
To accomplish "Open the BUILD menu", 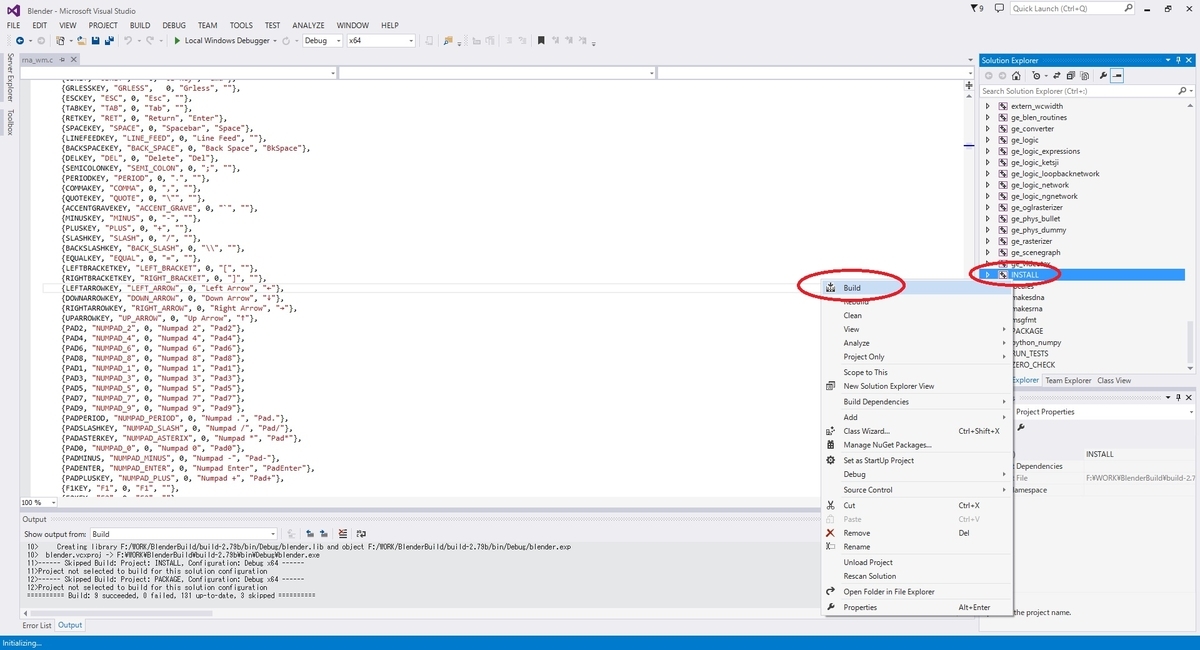I will (140, 25).
